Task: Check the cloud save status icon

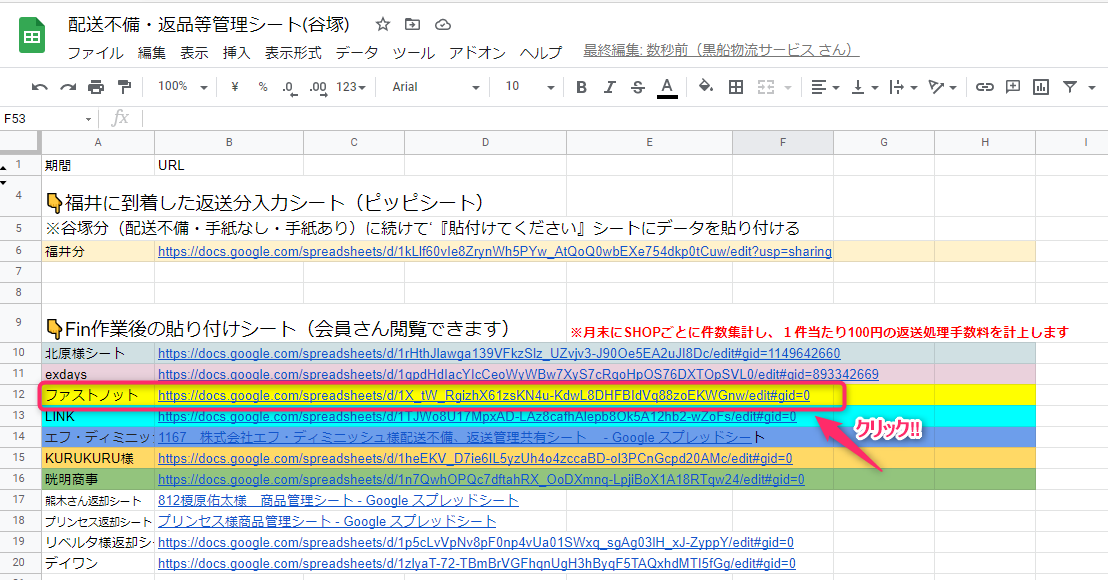Action: (443, 25)
